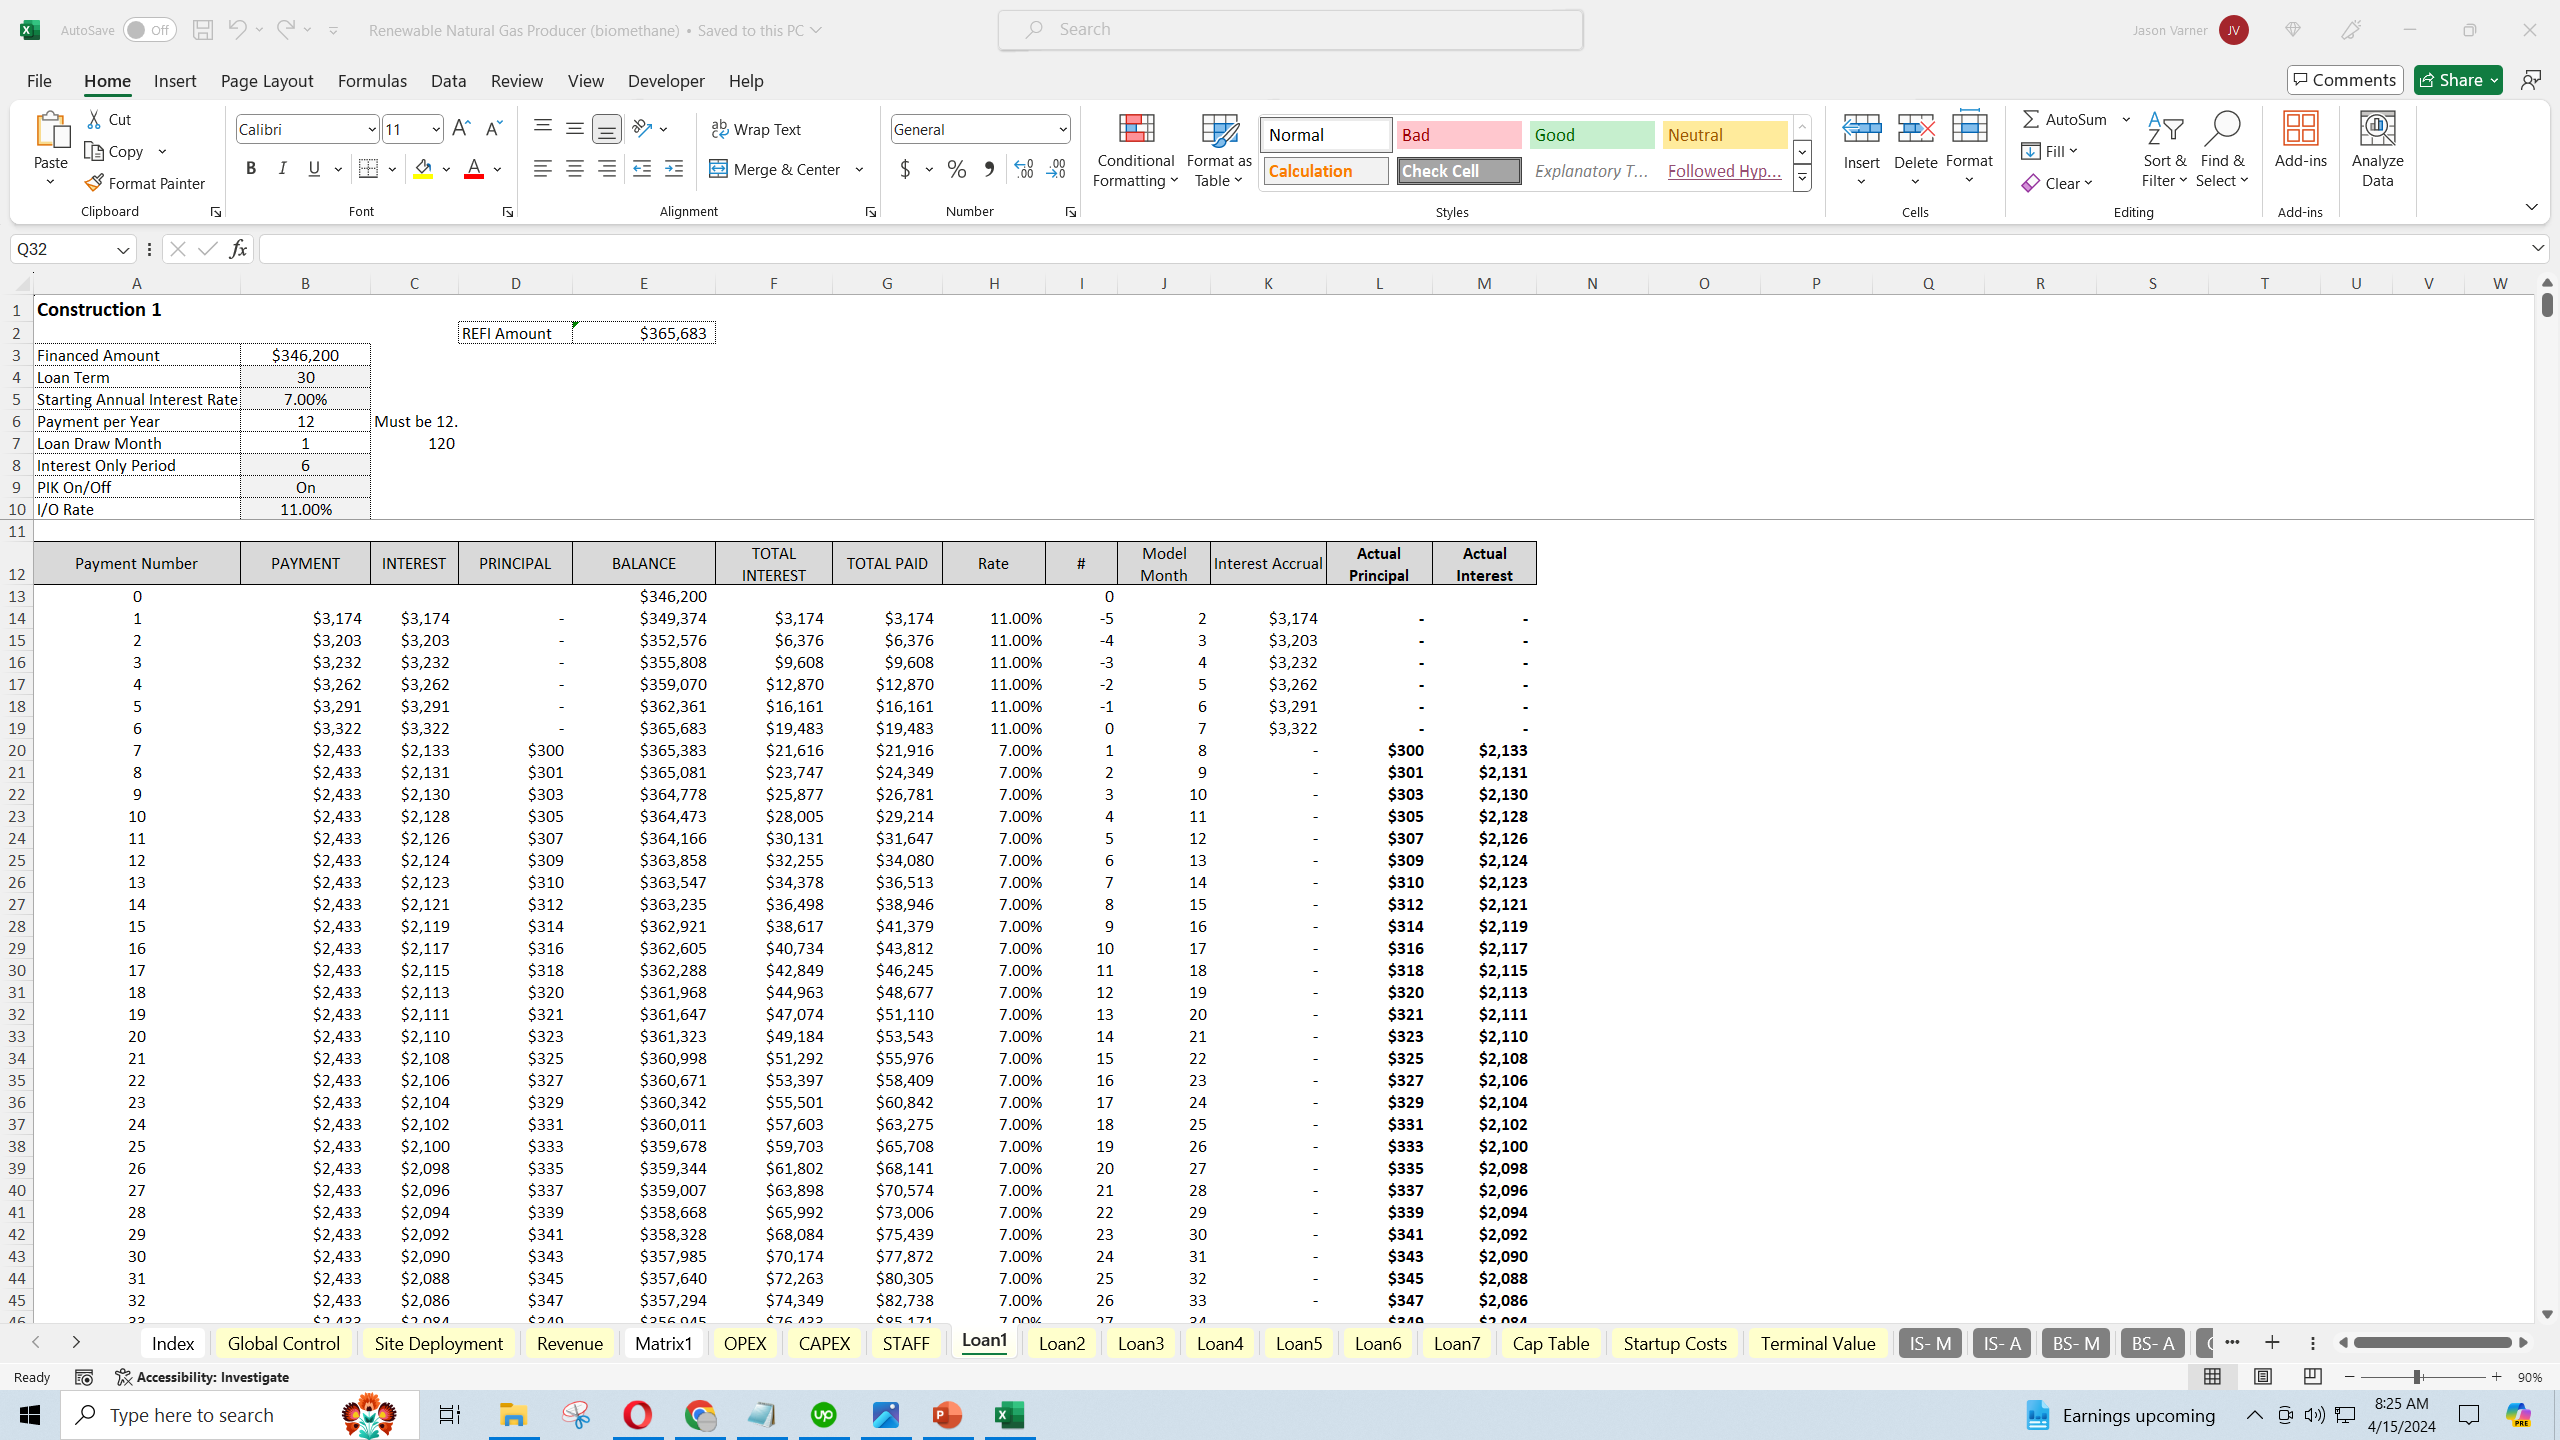2560x1440 pixels.
Task: Select Normal view in status bar
Action: tap(2213, 1377)
